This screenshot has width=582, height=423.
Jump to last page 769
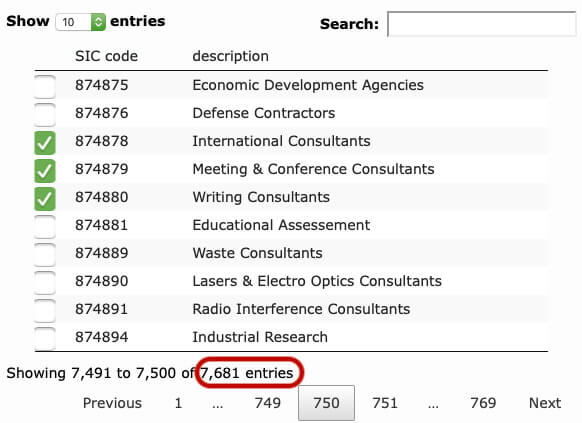tap(483, 403)
